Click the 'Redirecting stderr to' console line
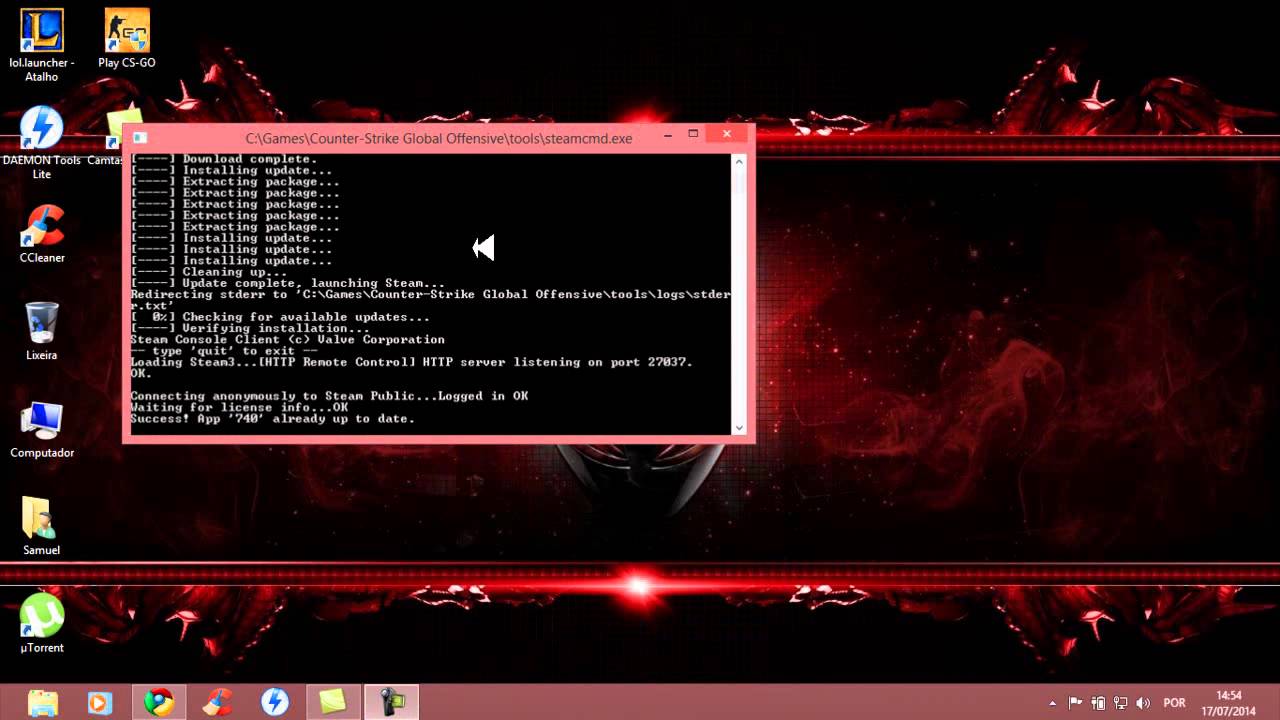 pos(430,300)
